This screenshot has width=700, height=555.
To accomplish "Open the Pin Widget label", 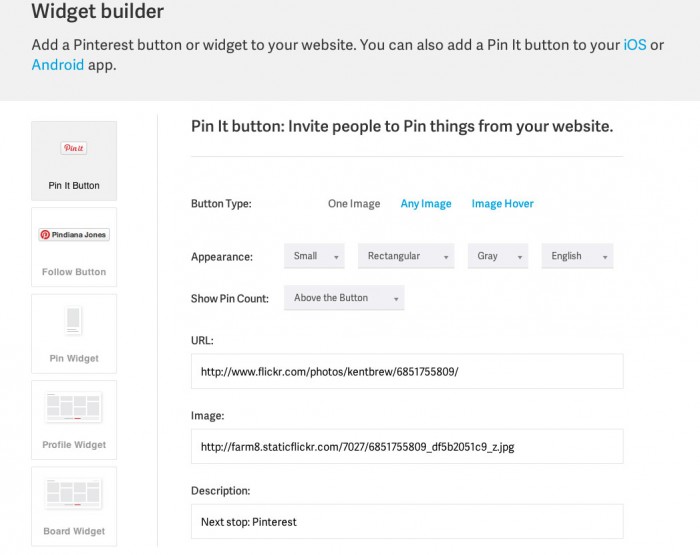I will (74, 358).
